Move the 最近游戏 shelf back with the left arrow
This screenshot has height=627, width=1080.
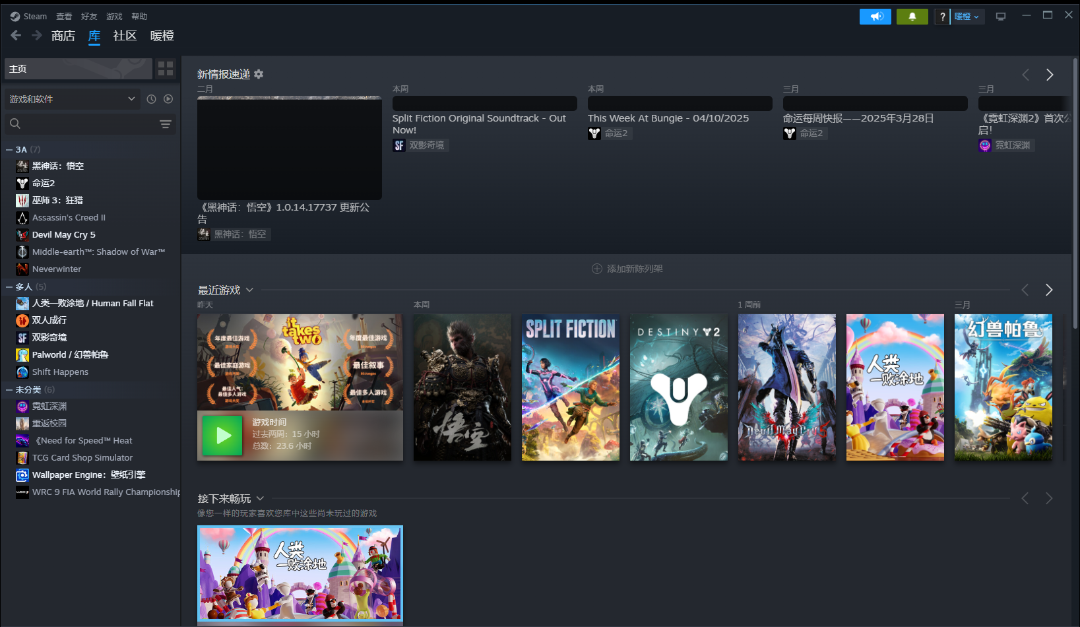pos(1026,290)
